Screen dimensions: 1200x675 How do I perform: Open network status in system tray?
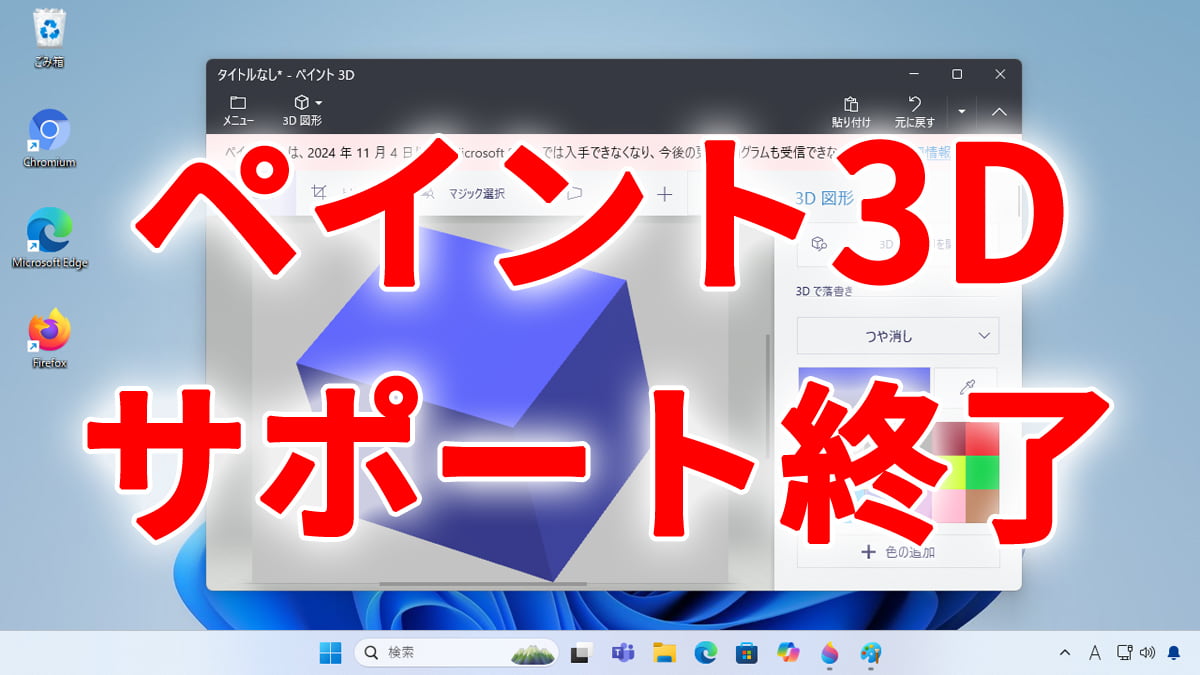(1124, 653)
